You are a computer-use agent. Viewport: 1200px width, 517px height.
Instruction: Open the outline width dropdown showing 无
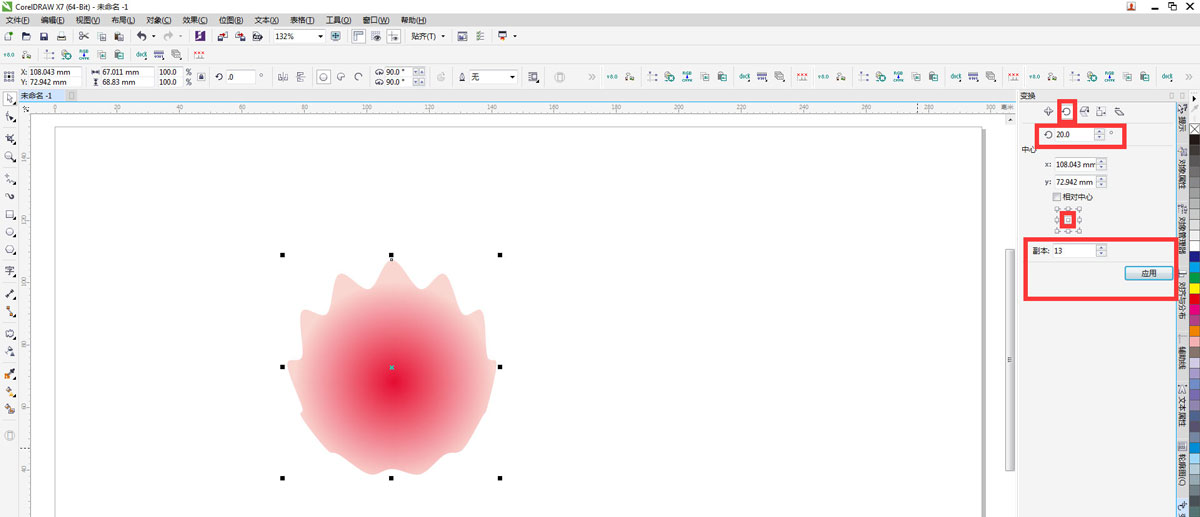(x=512, y=77)
